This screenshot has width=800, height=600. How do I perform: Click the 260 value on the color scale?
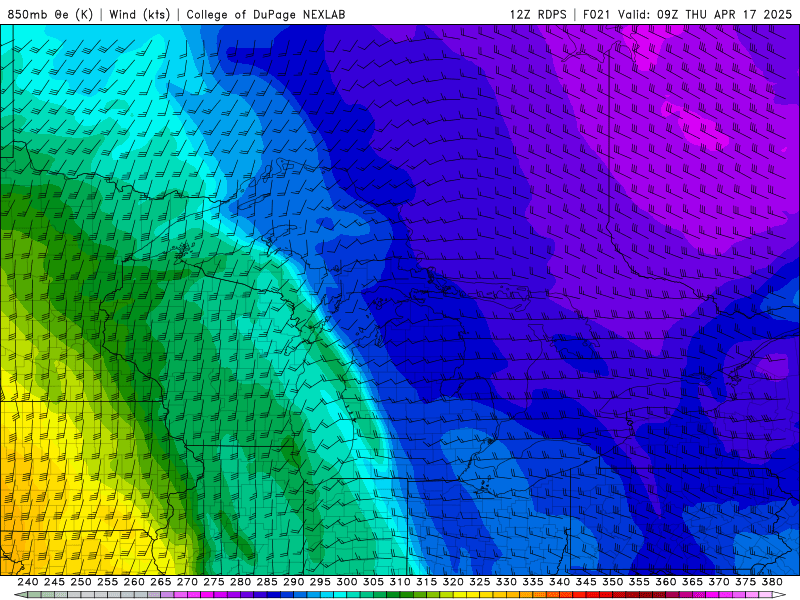[134, 582]
